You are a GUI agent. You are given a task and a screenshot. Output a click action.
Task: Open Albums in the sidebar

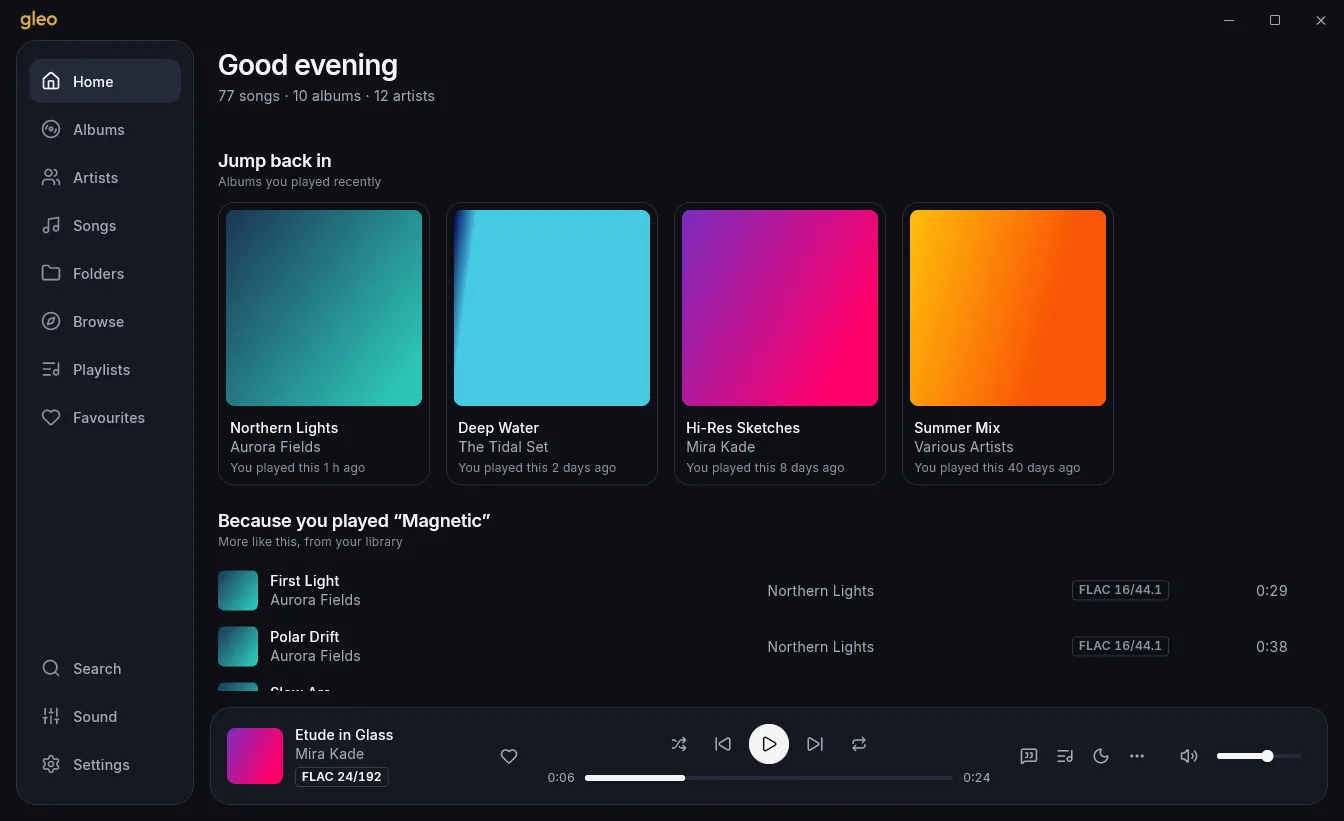(x=105, y=129)
